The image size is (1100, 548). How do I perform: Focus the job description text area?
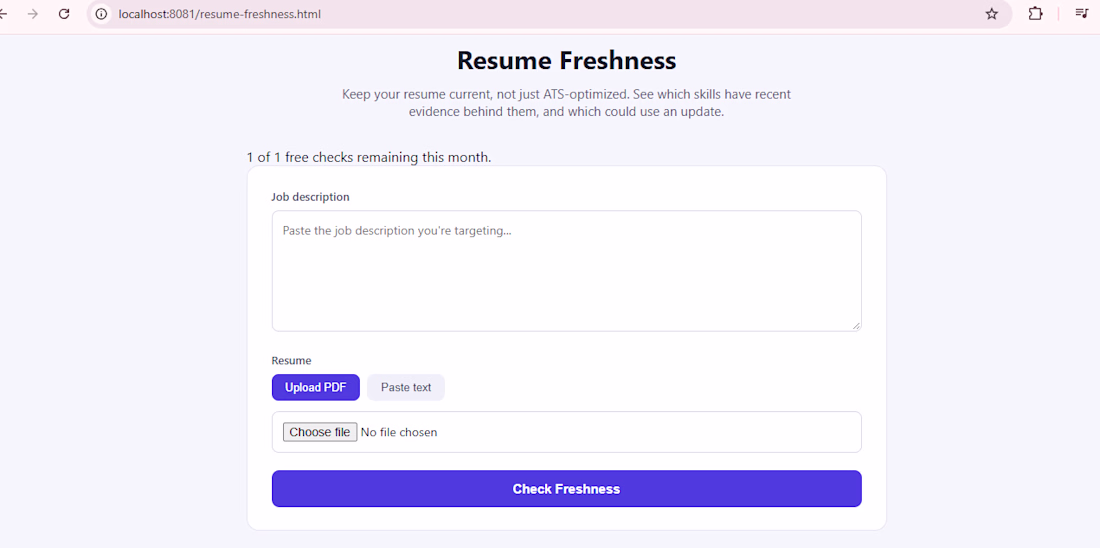click(566, 271)
